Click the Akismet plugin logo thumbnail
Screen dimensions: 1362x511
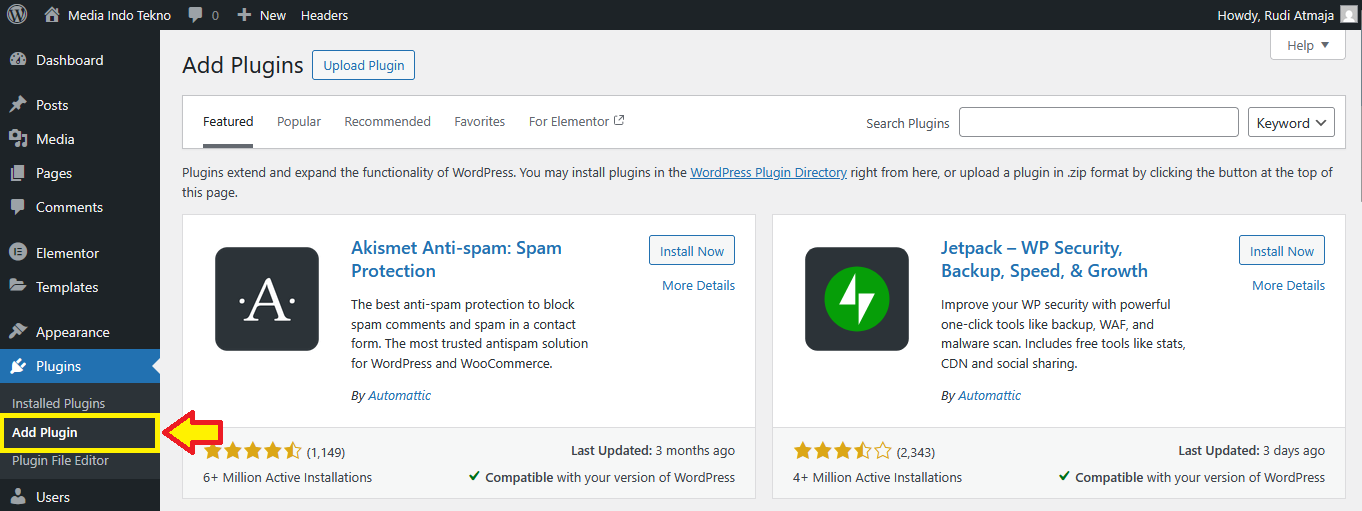(267, 299)
